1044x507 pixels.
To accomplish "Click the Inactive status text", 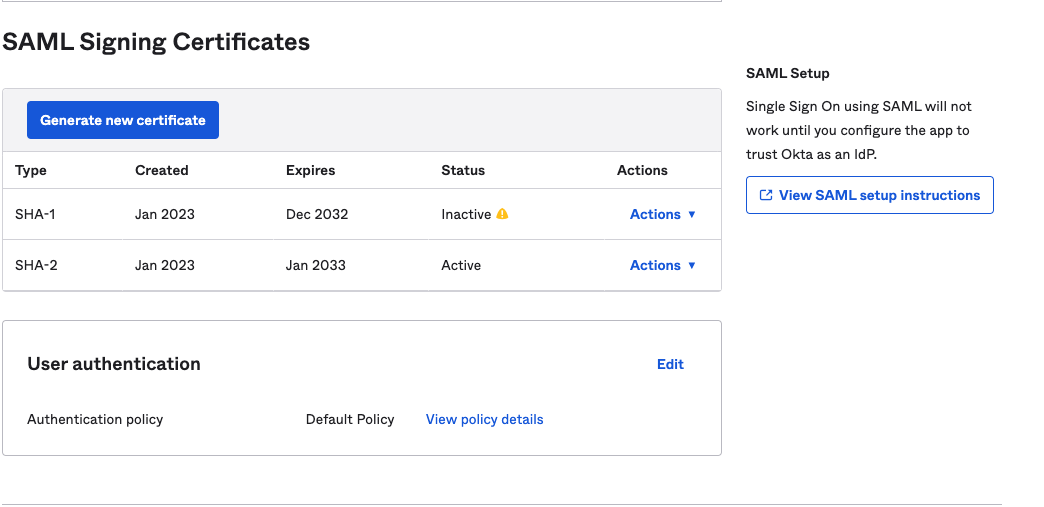I will coord(466,214).
